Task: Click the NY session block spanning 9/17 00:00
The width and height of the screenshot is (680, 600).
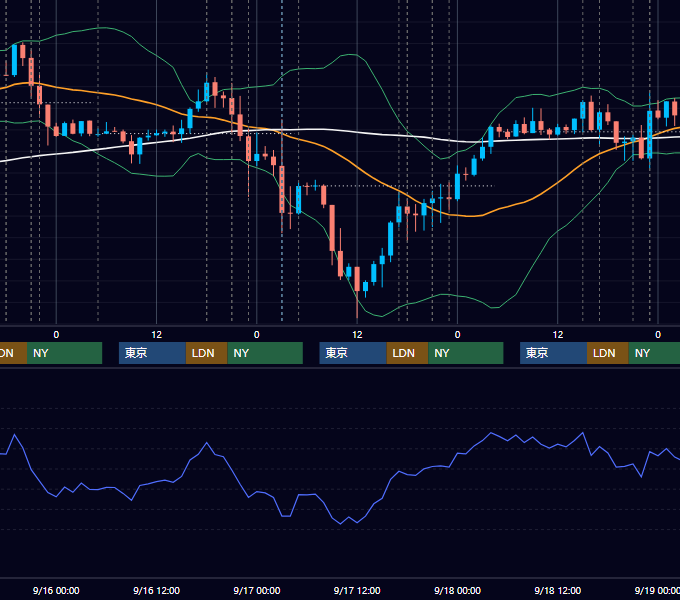Action: pyautogui.click(x=265, y=353)
